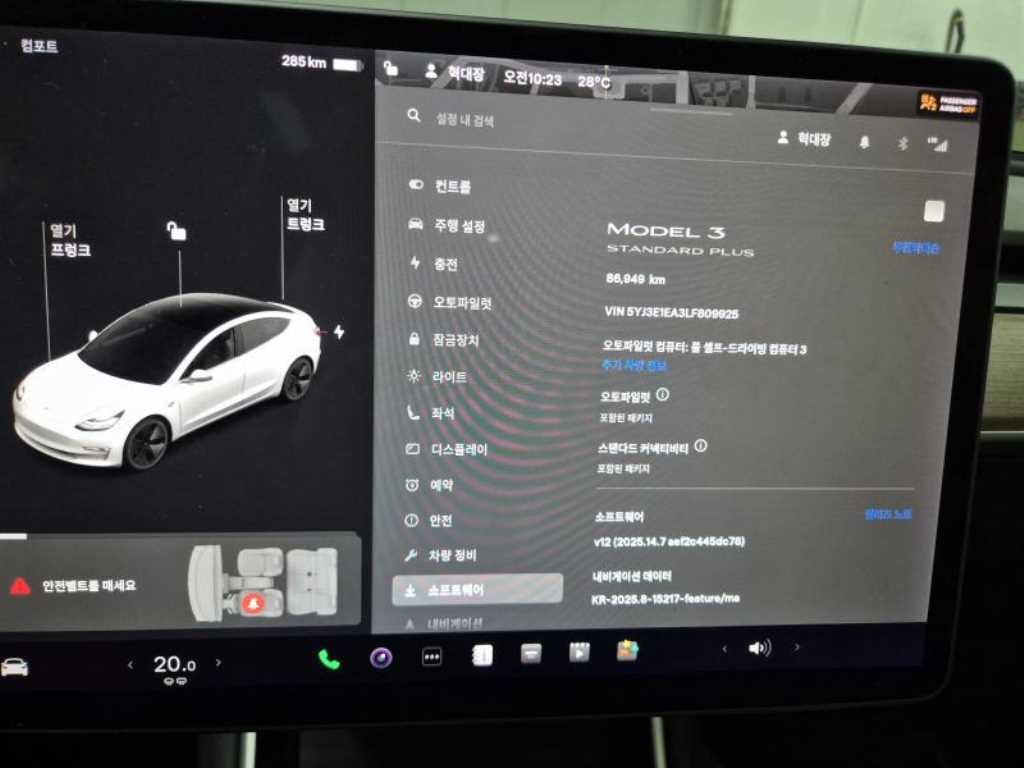Open the 예약 menu

click(429, 485)
